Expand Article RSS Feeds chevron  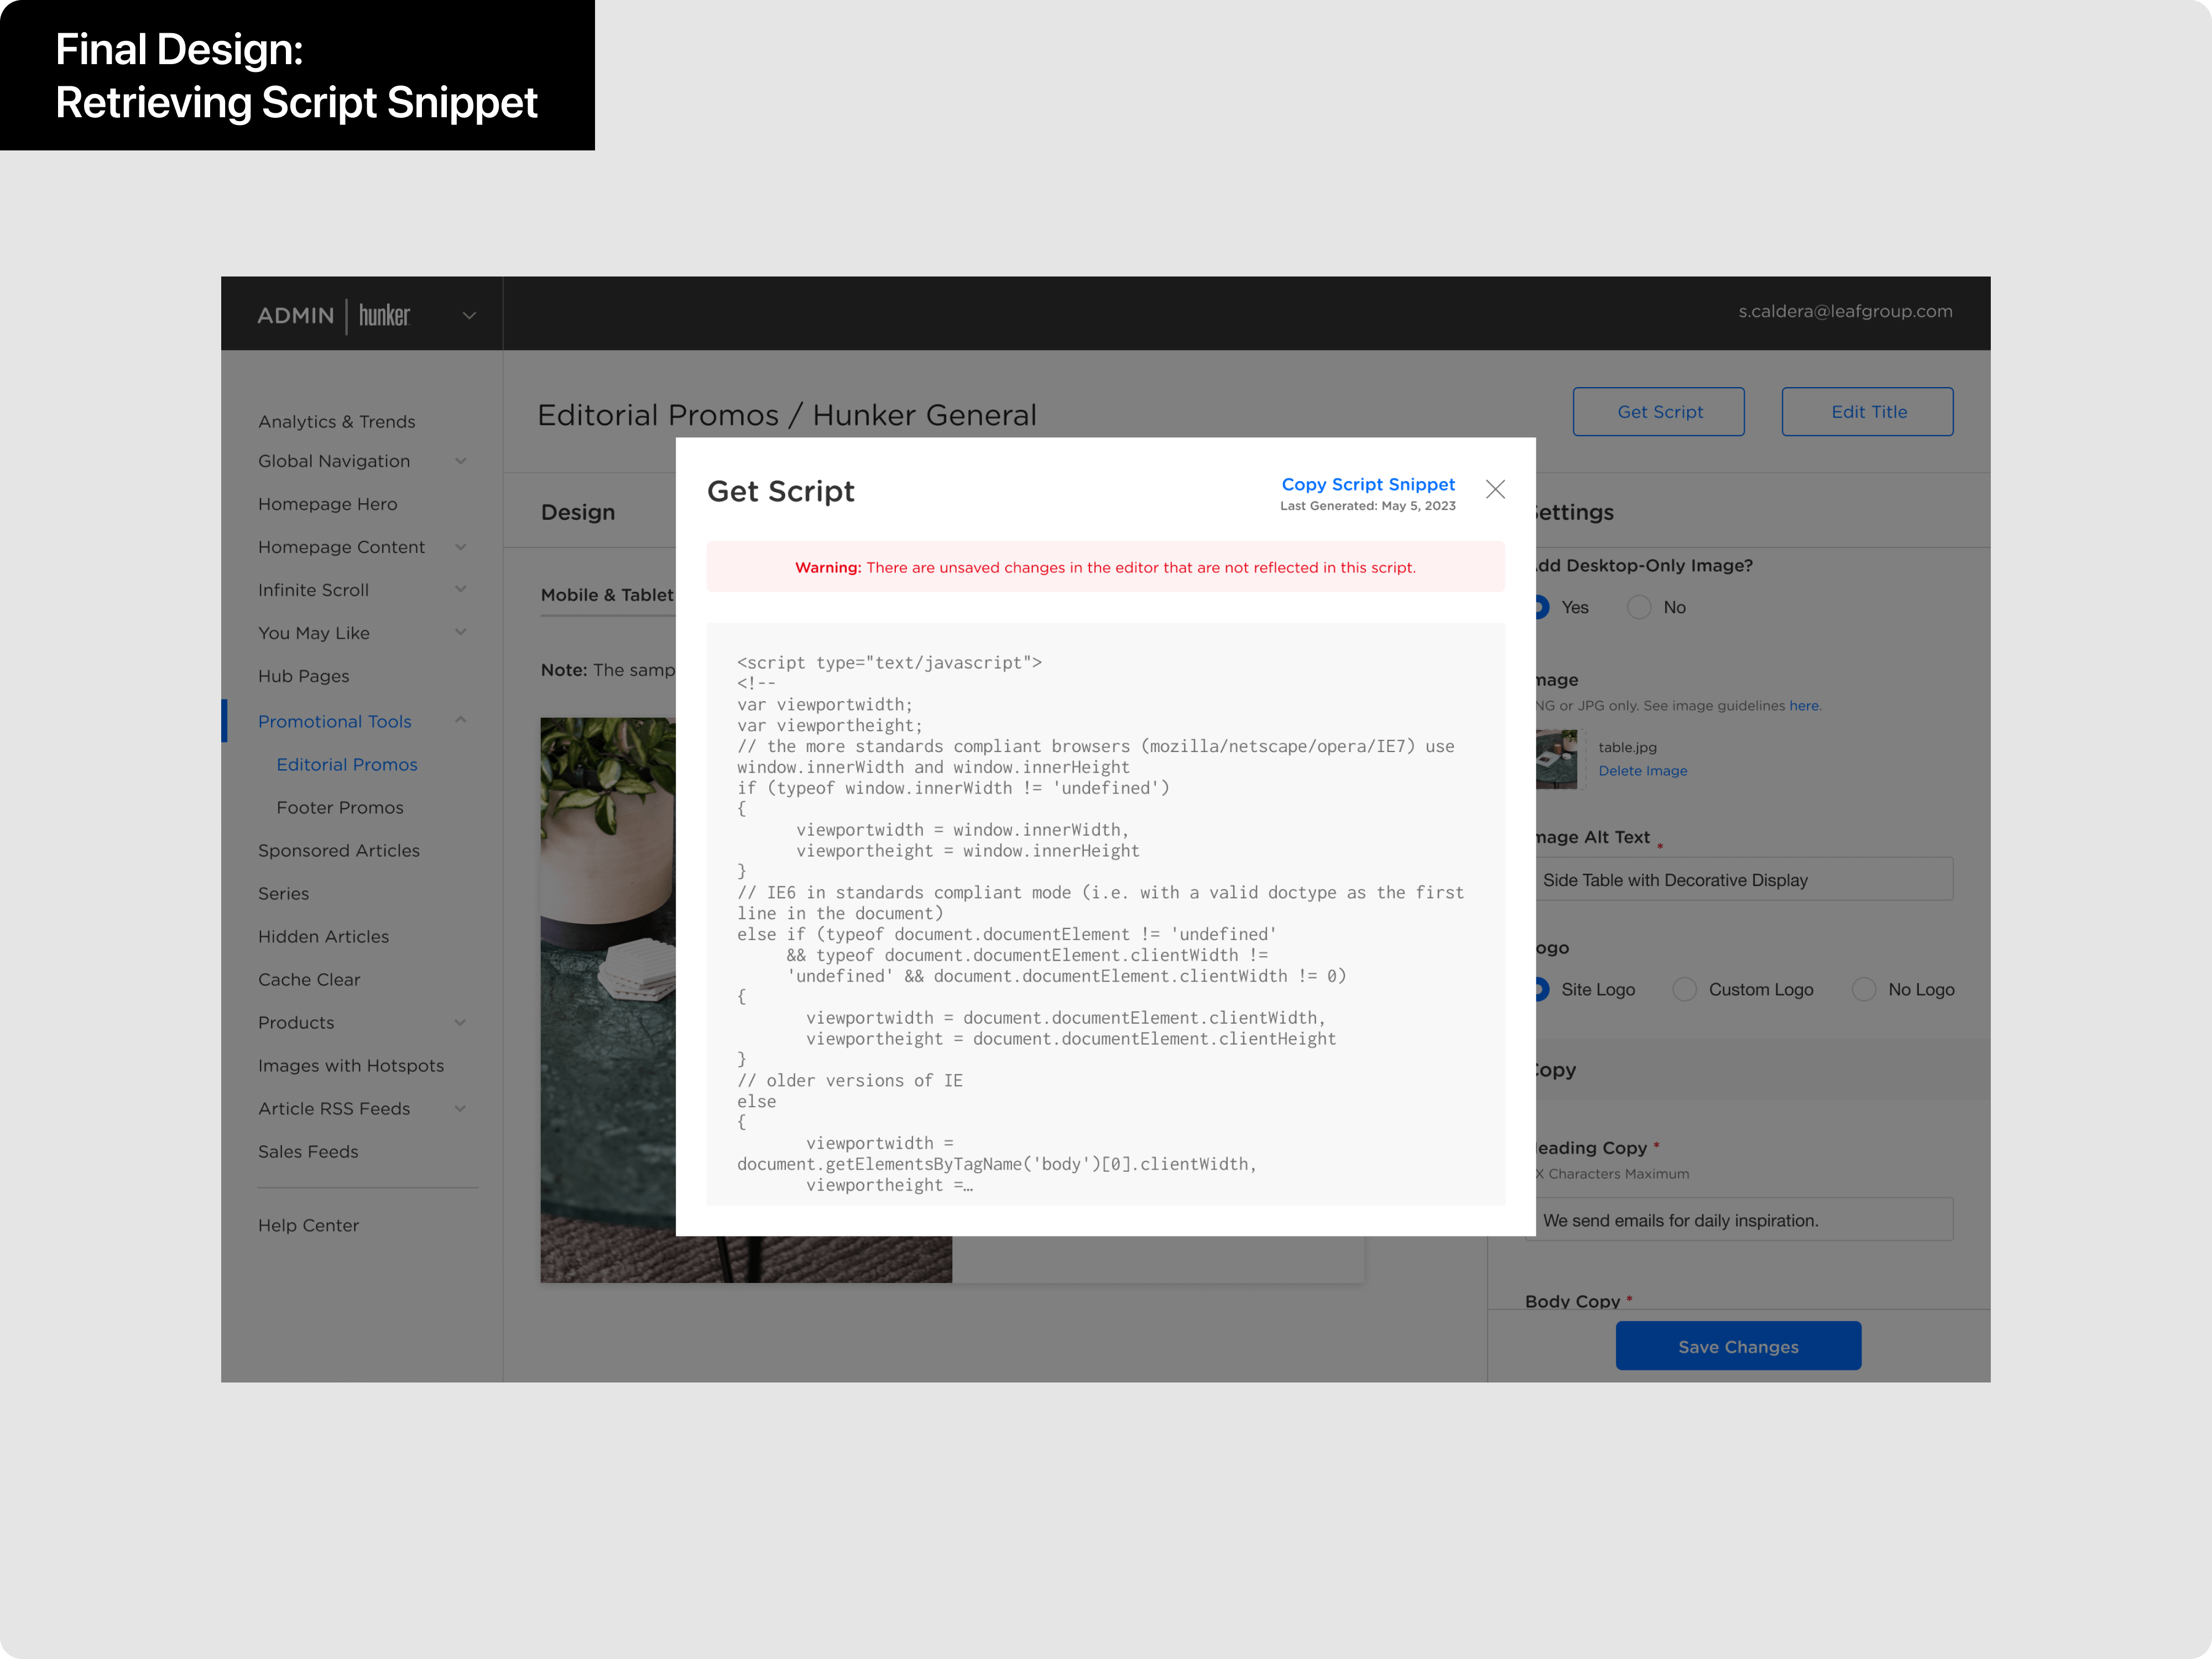point(461,1108)
